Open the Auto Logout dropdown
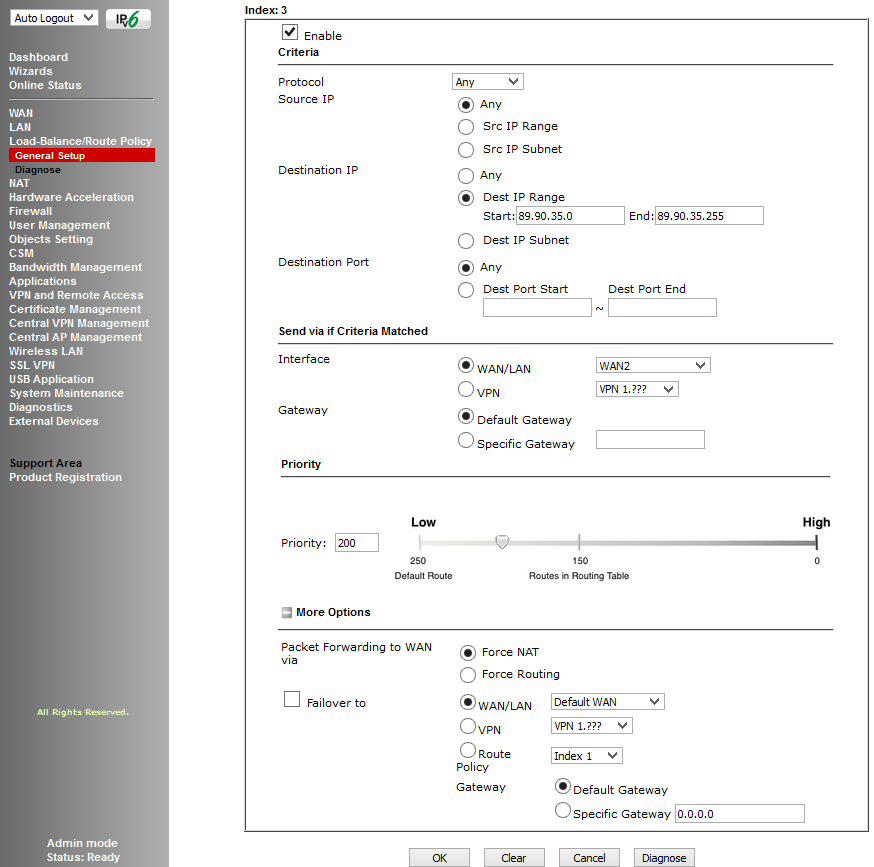This screenshot has width=874, height=867. click(x=54, y=18)
